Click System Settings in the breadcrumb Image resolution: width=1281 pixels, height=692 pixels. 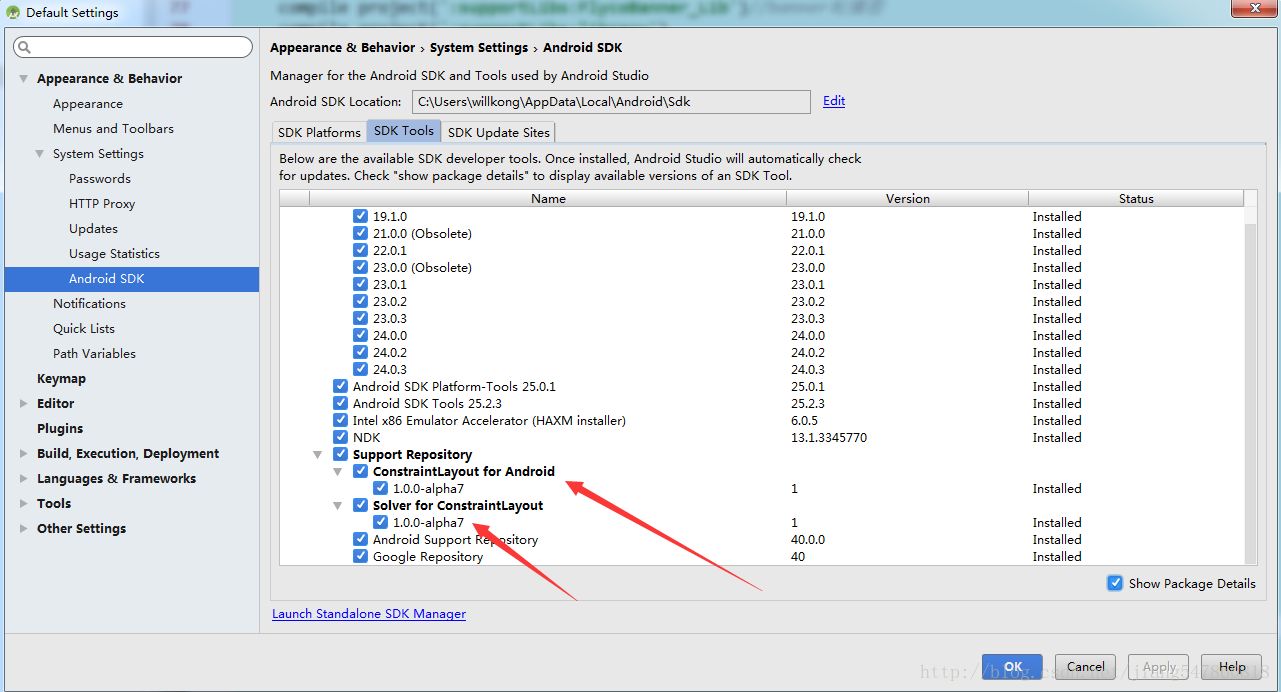(x=479, y=47)
